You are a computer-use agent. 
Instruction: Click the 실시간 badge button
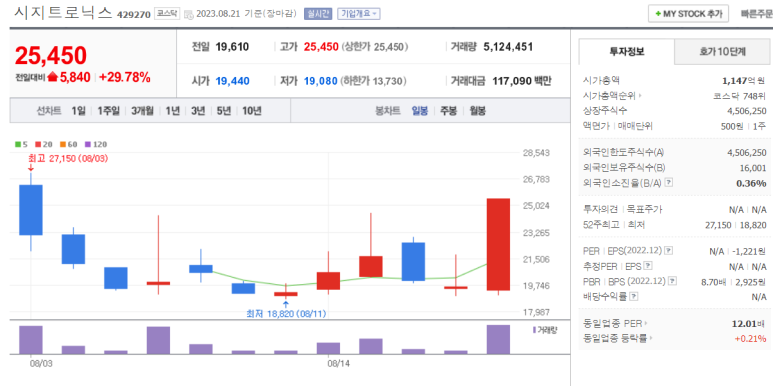pos(318,14)
